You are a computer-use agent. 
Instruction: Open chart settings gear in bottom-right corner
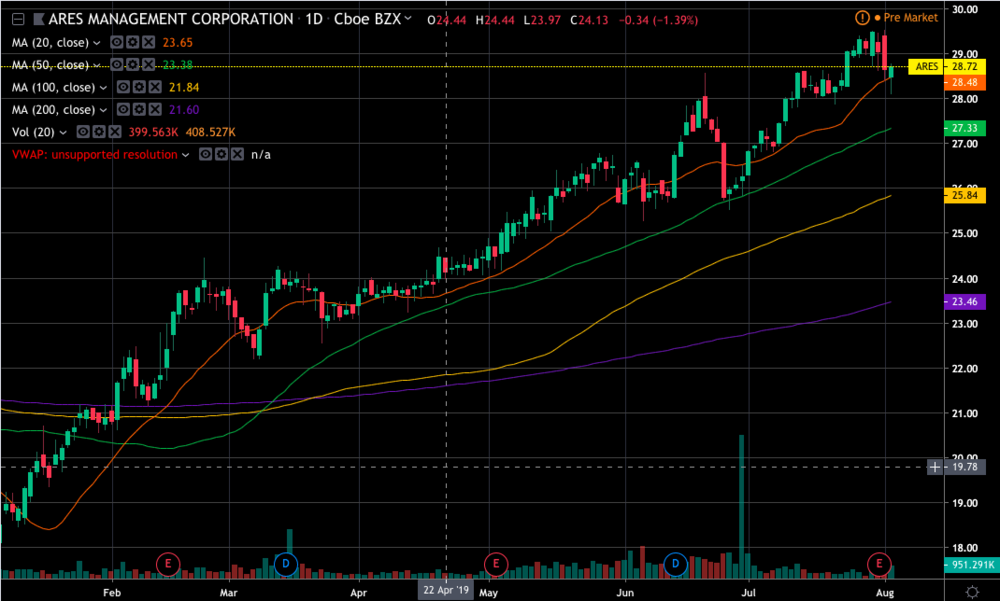point(973,590)
